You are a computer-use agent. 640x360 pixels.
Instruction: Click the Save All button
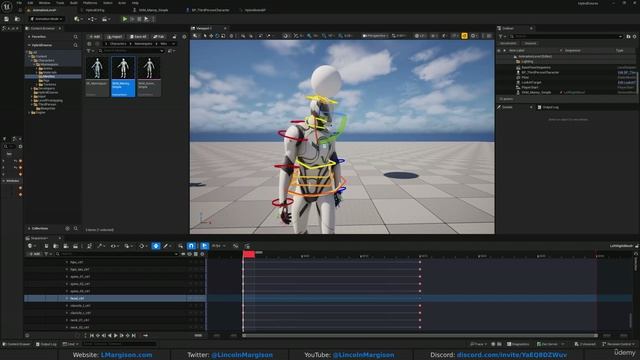(138, 37)
